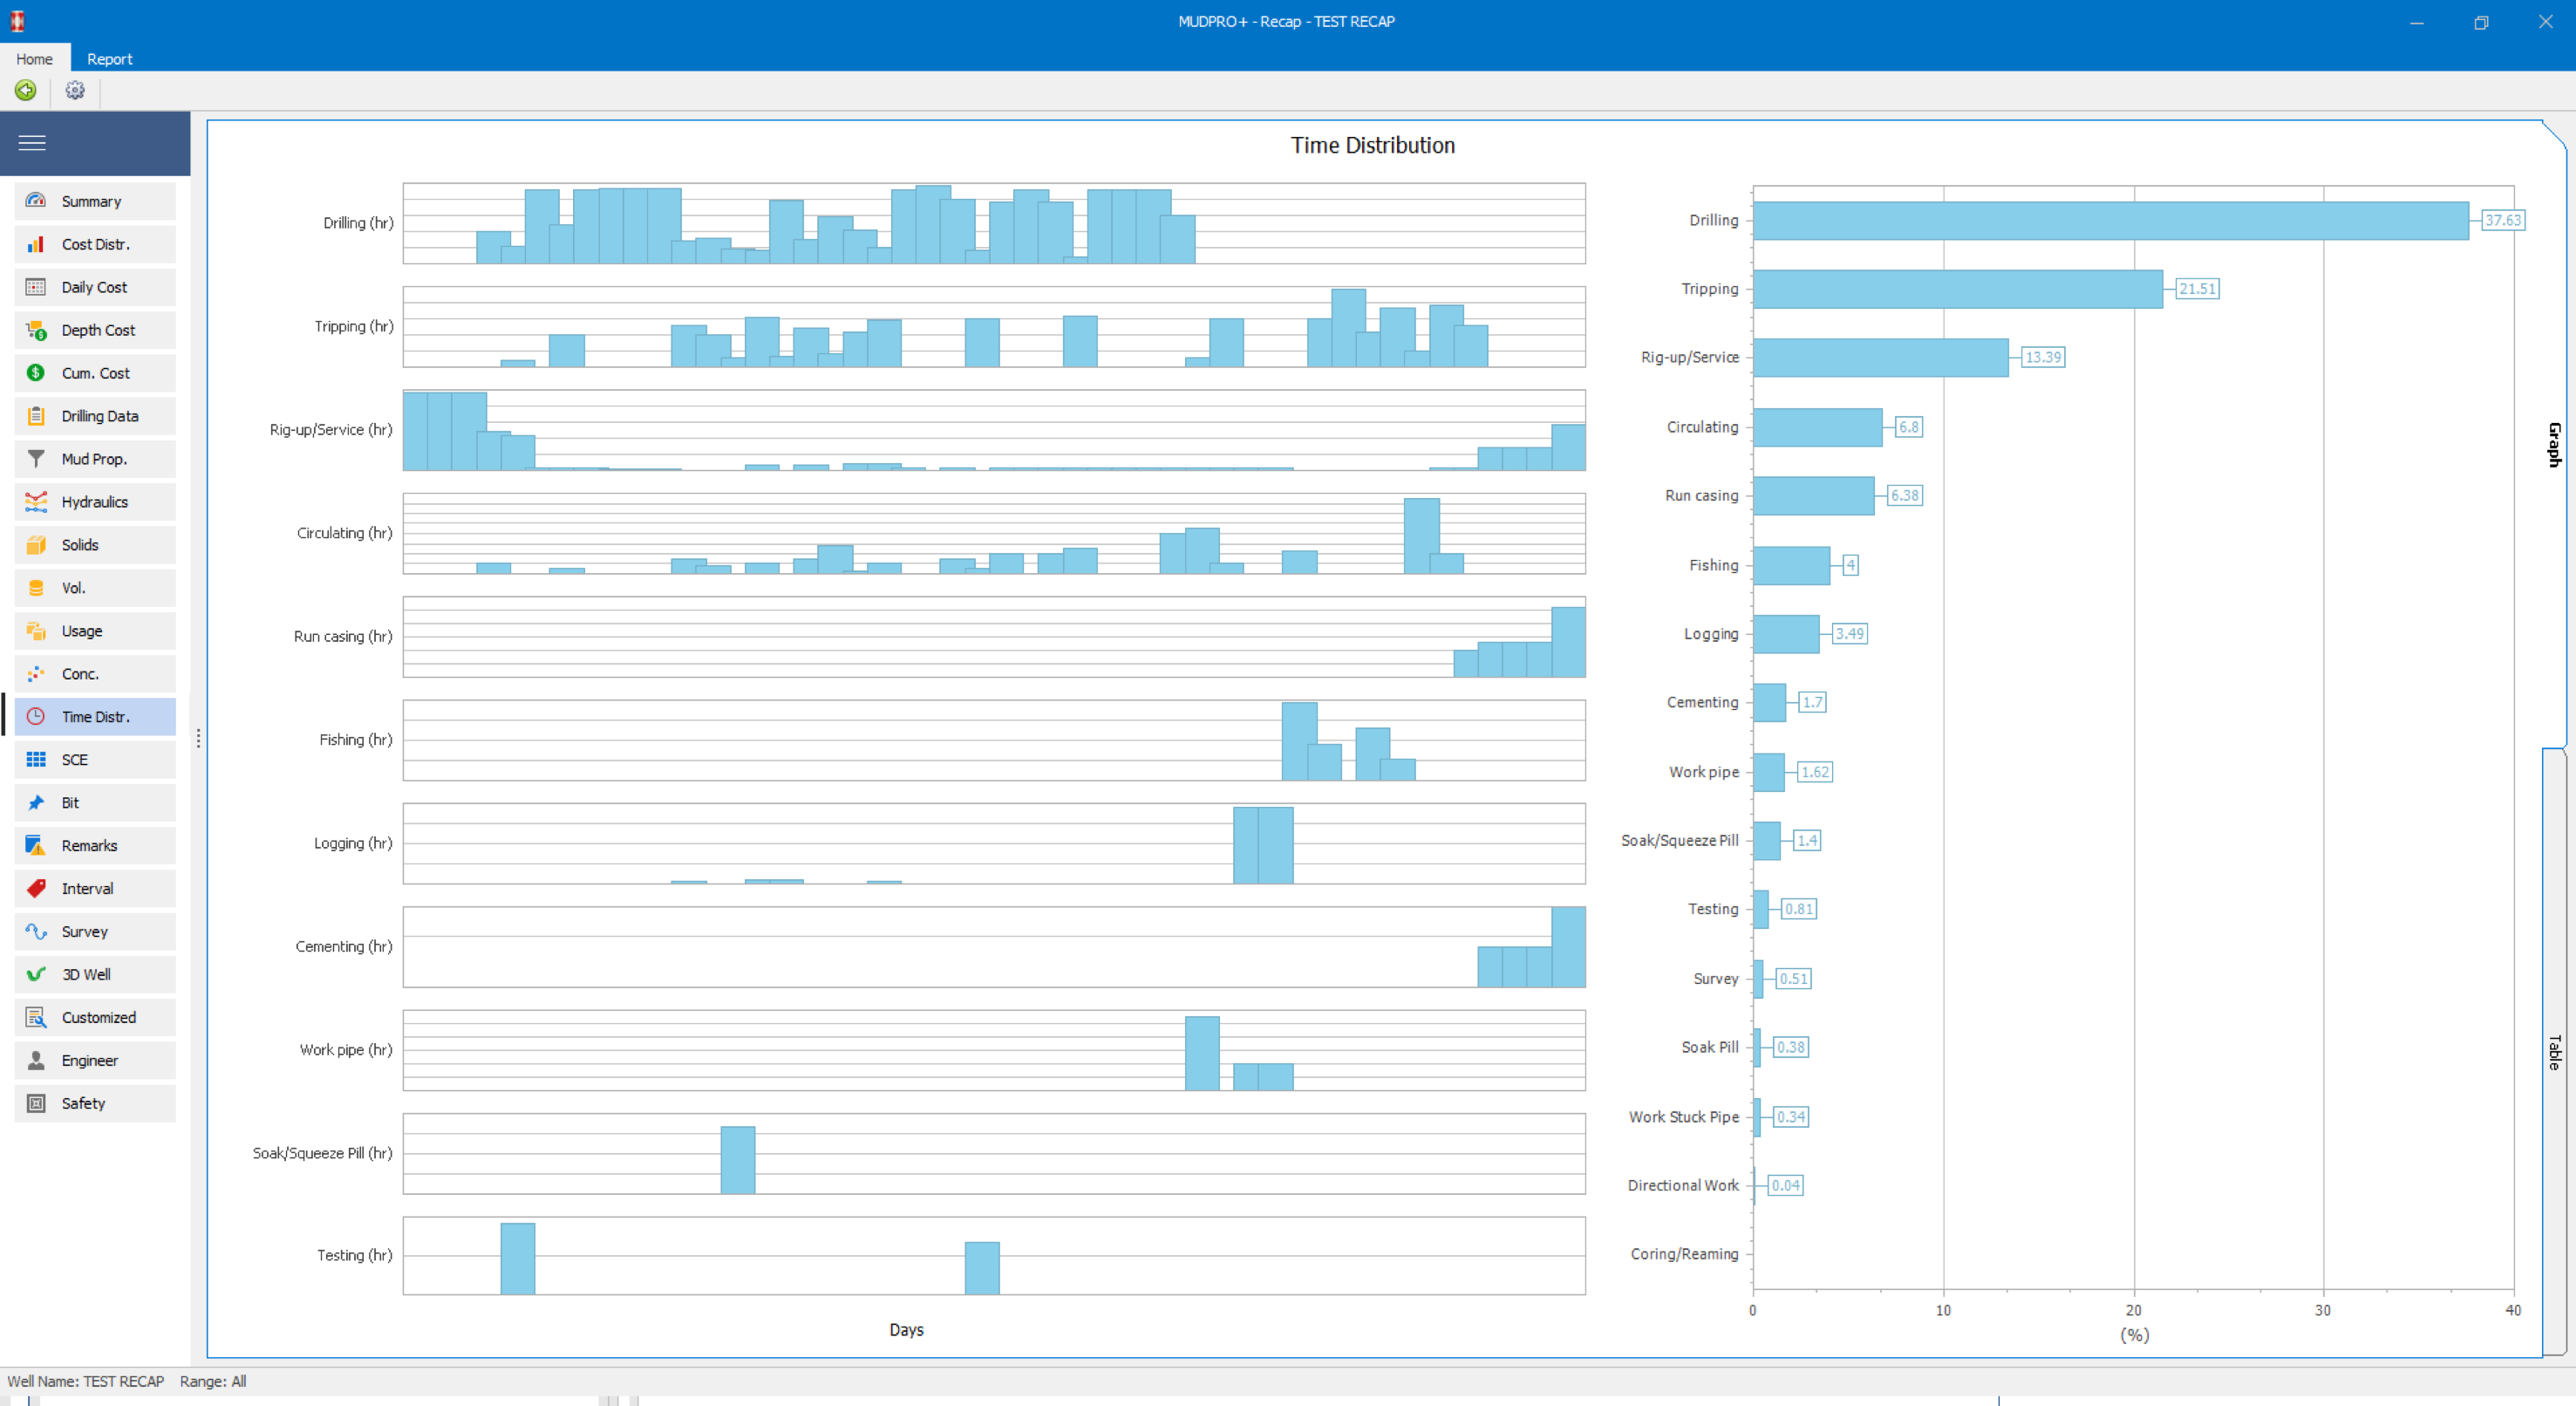This screenshot has width=2576, height=1406.
Task: Click the Drilling percentage bar
Action: (2110, 220)
